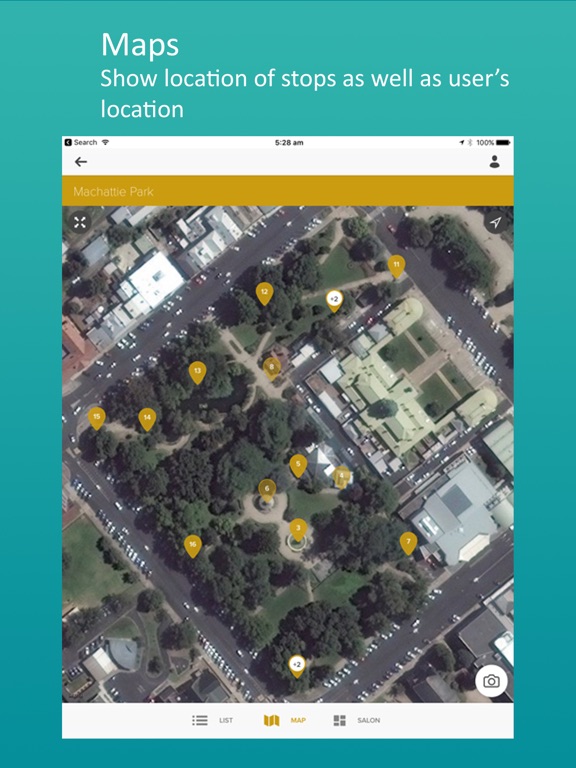Tap the Machattie Park title

tap(113, 192)
